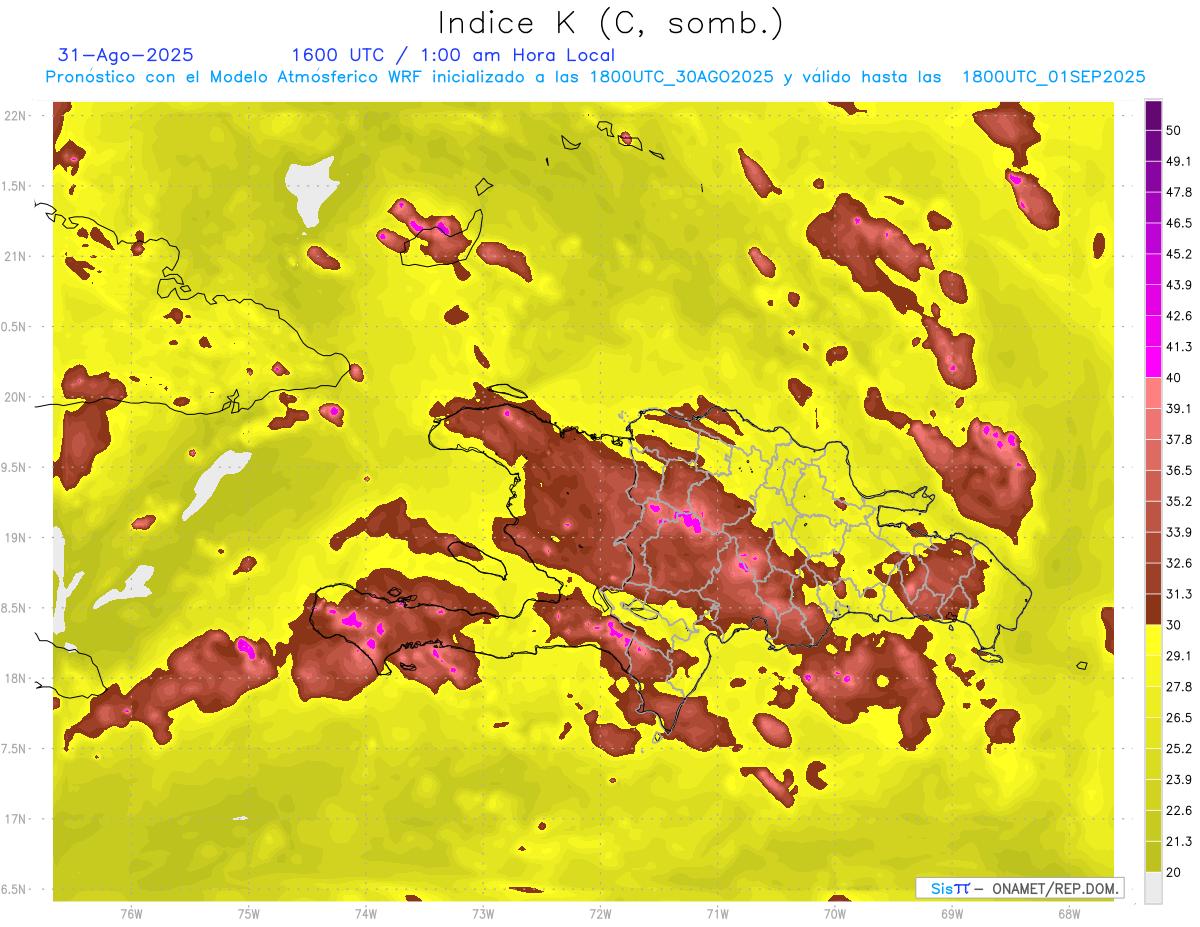Click the '30' colorbar value
The width and height of the screenshot is (1200, 927).
1174,625
